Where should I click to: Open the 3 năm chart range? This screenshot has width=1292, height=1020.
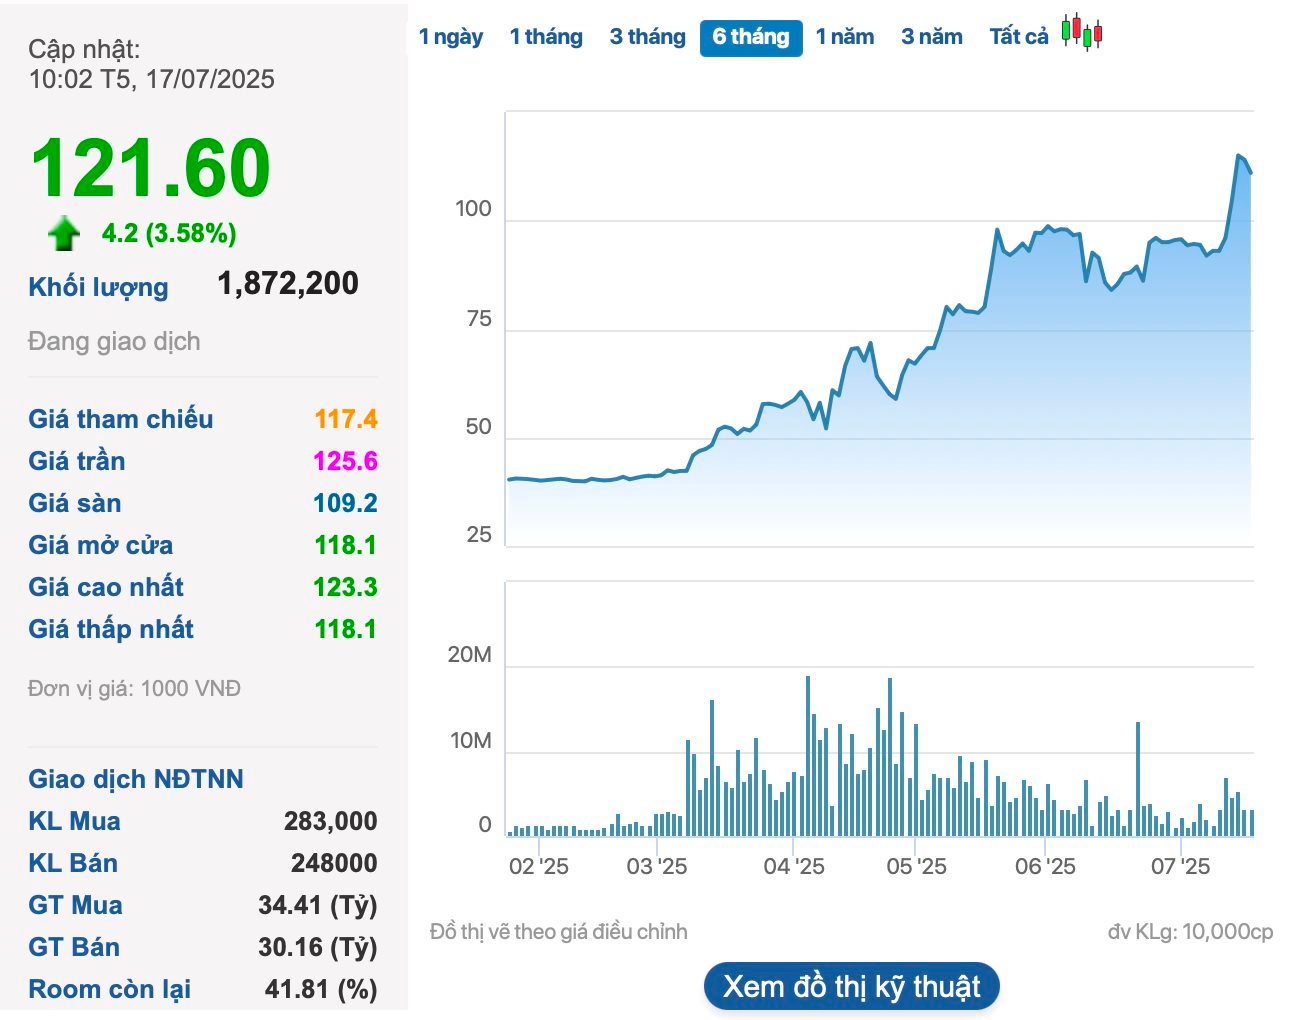[x=932, y=37]
